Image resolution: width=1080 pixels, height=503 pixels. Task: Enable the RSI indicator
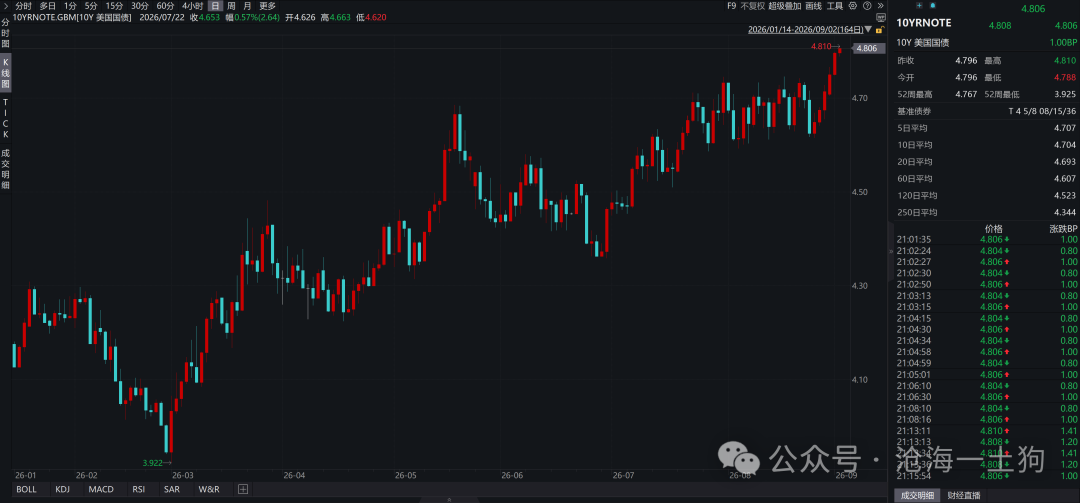pyautogui.click(x=138, y=489)
